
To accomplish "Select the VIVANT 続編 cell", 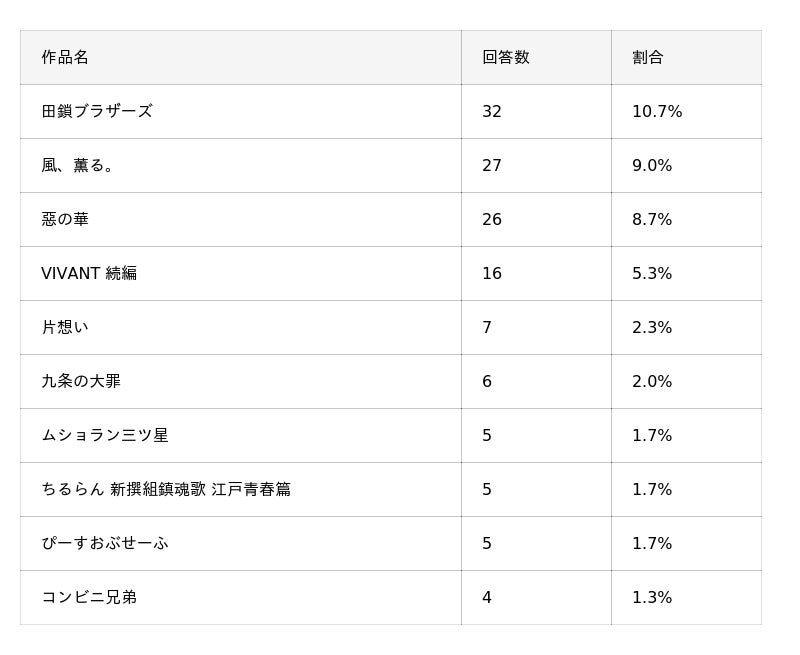I will coord(89,274).
